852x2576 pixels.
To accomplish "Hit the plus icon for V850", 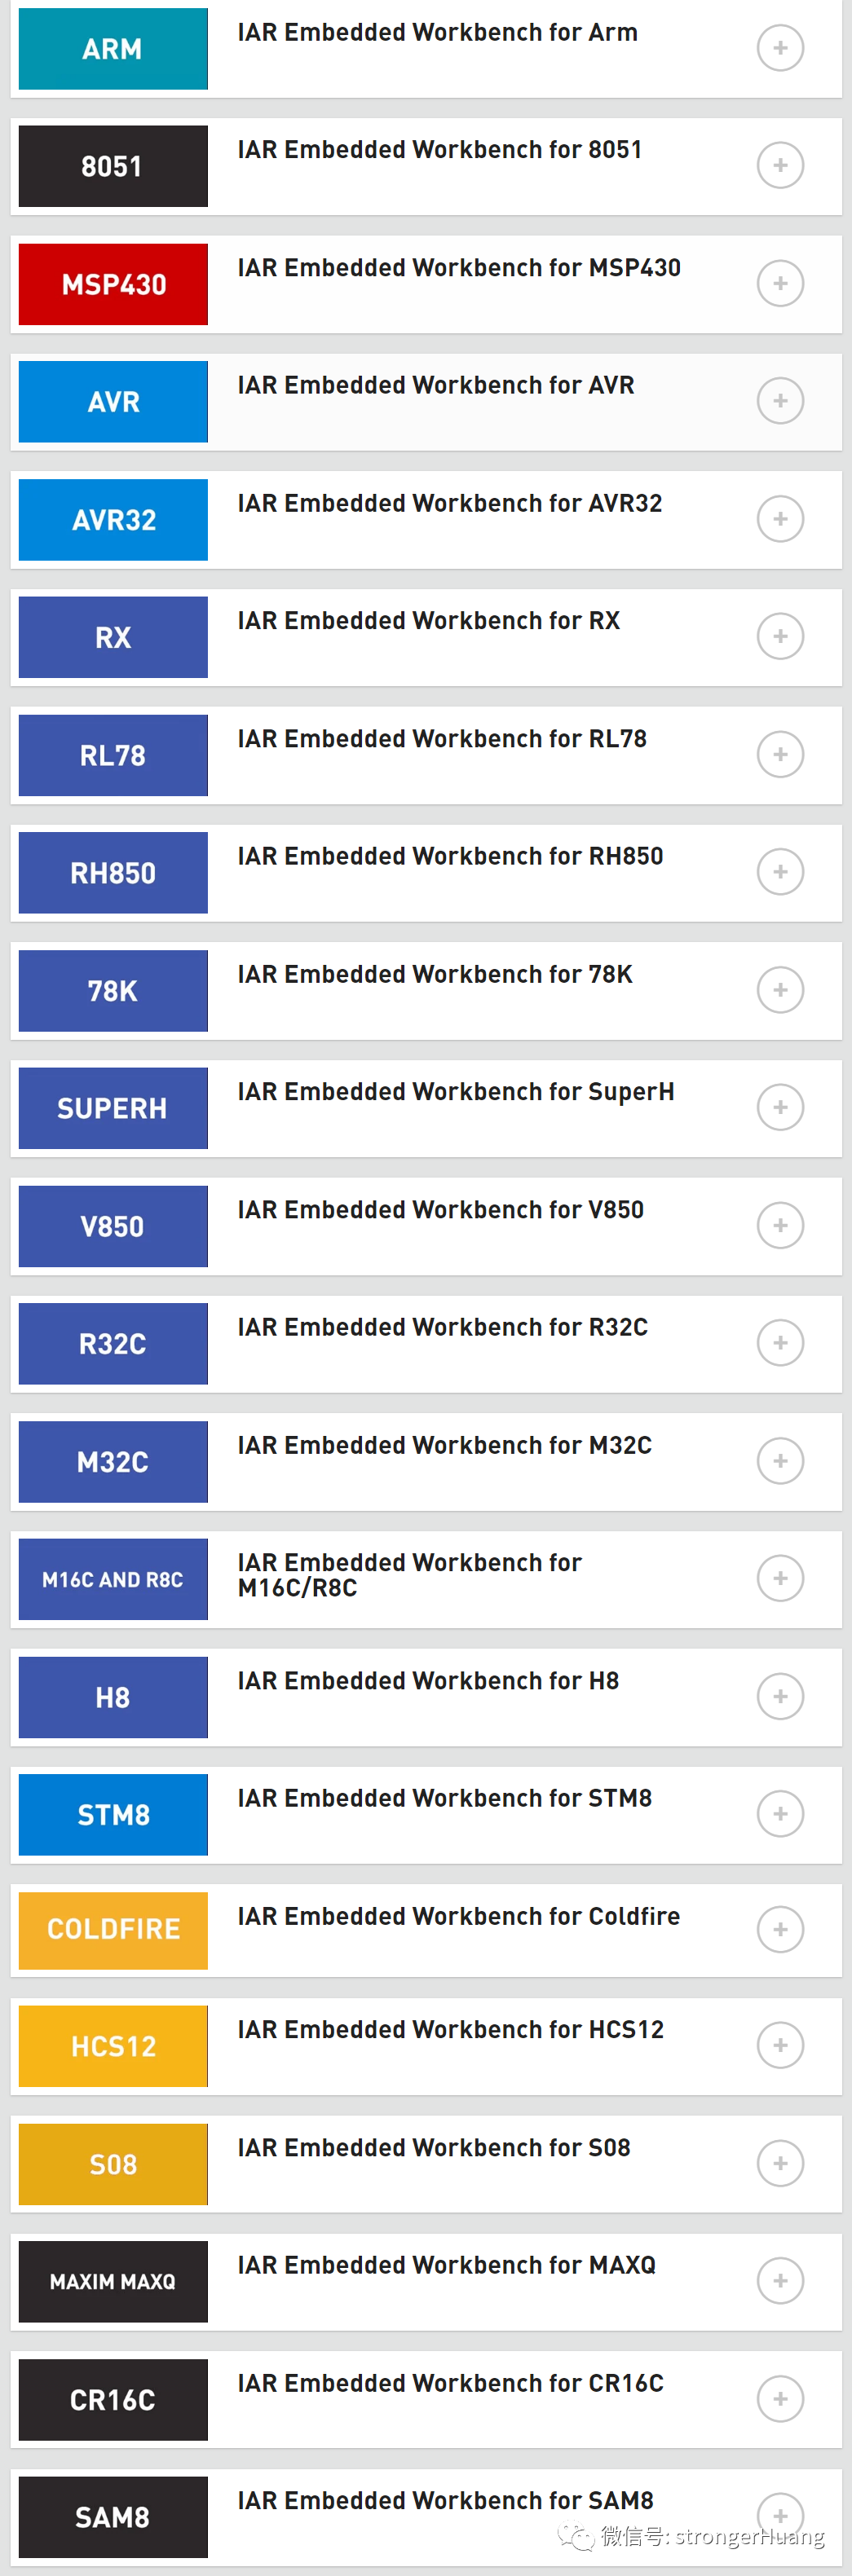I will point(780,1225).
